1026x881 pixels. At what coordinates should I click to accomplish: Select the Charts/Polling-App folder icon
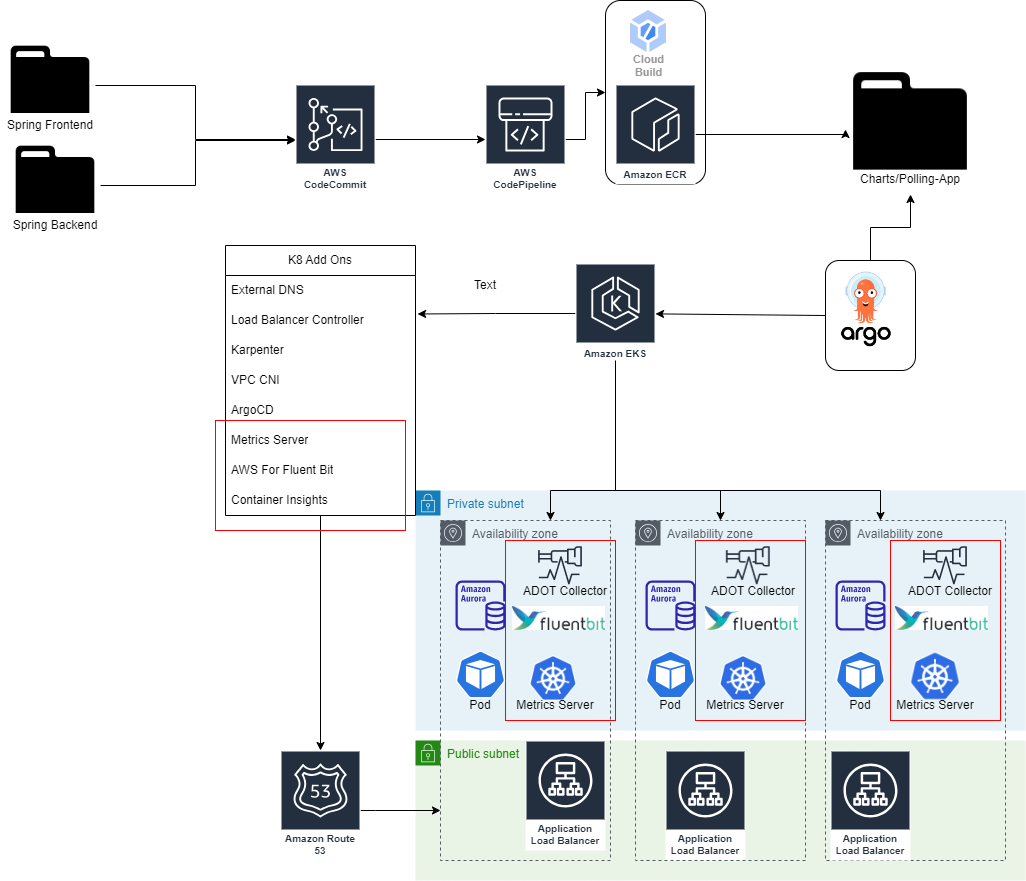pyautogui.click(x=910, y=121)
